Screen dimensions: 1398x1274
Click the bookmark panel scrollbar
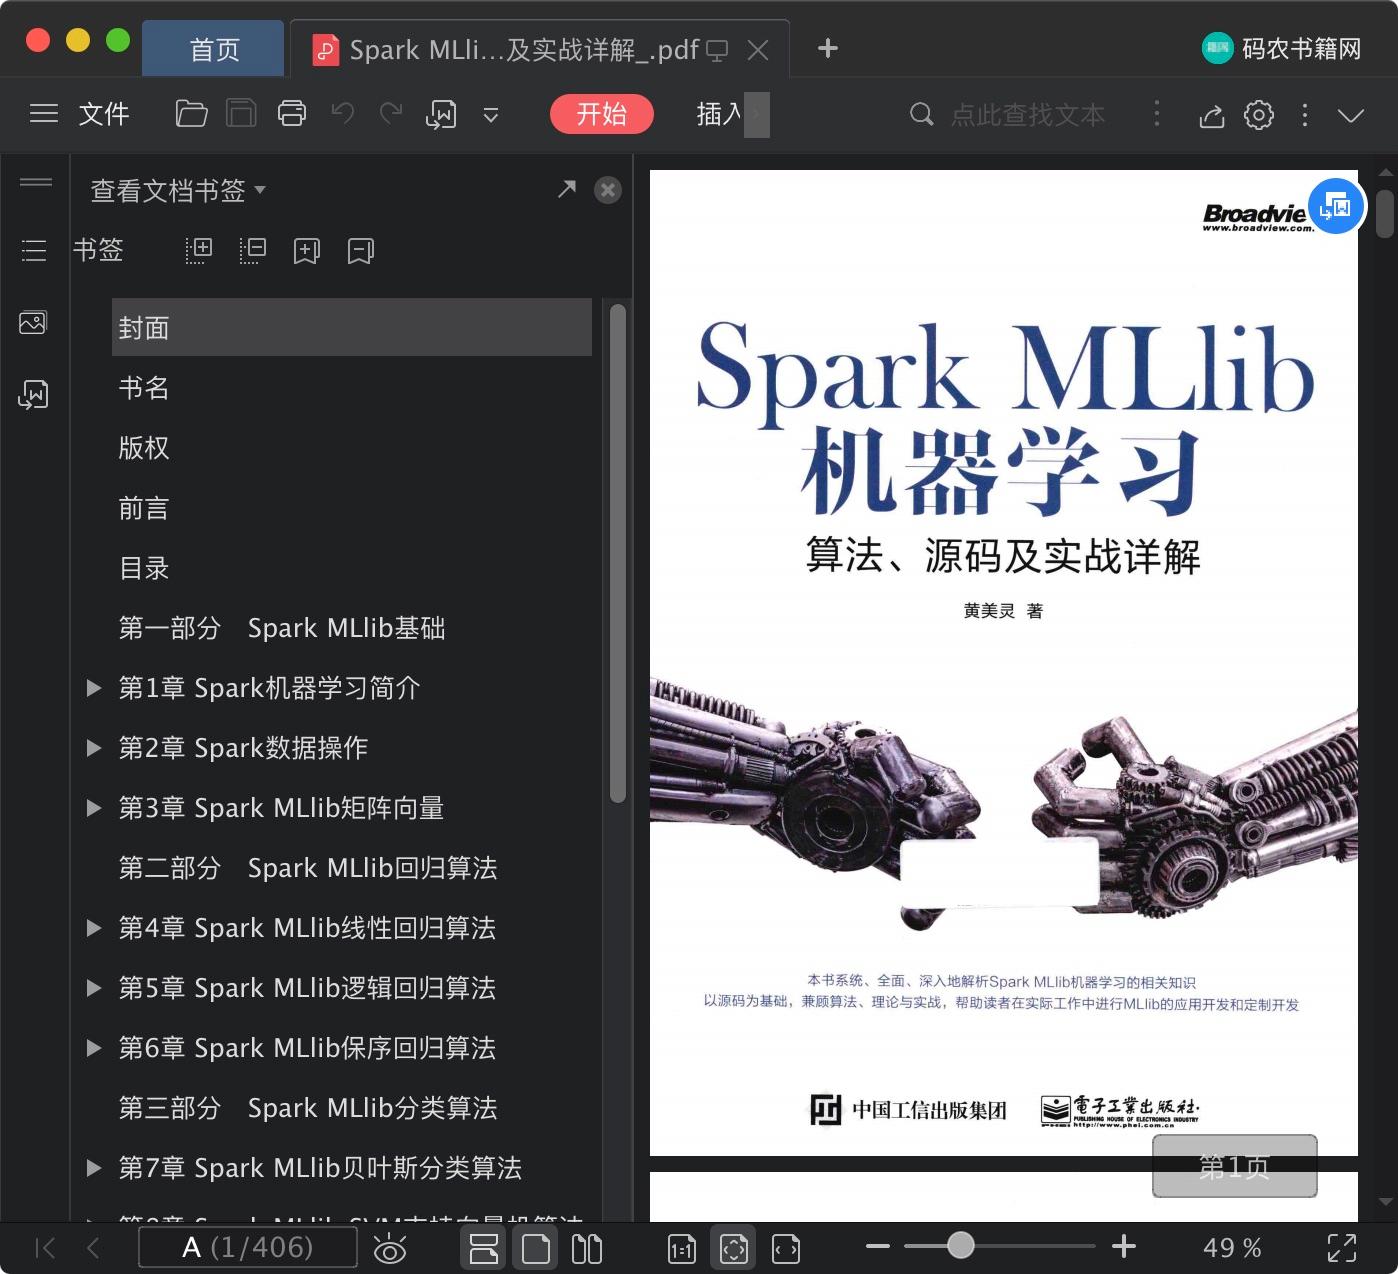617,553
